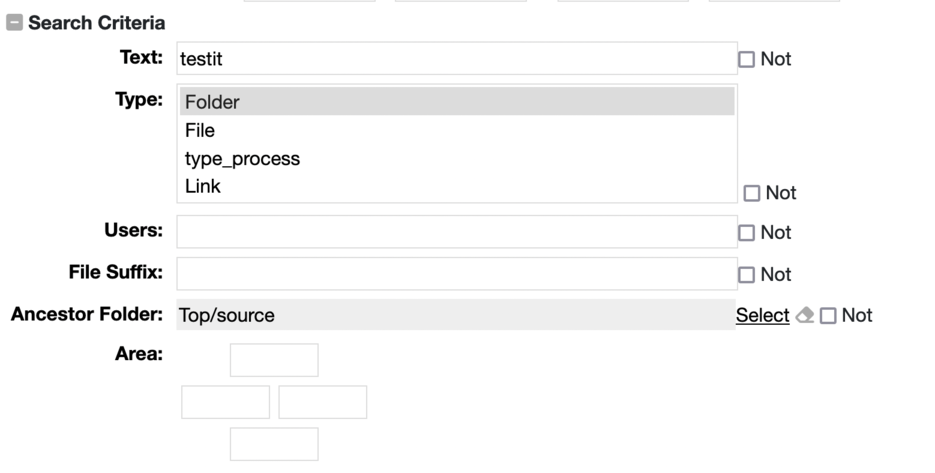The width and height of the screenshot is (935, 473).
Task: Tick the File Suffix Not checkbox
Action: 747,275
